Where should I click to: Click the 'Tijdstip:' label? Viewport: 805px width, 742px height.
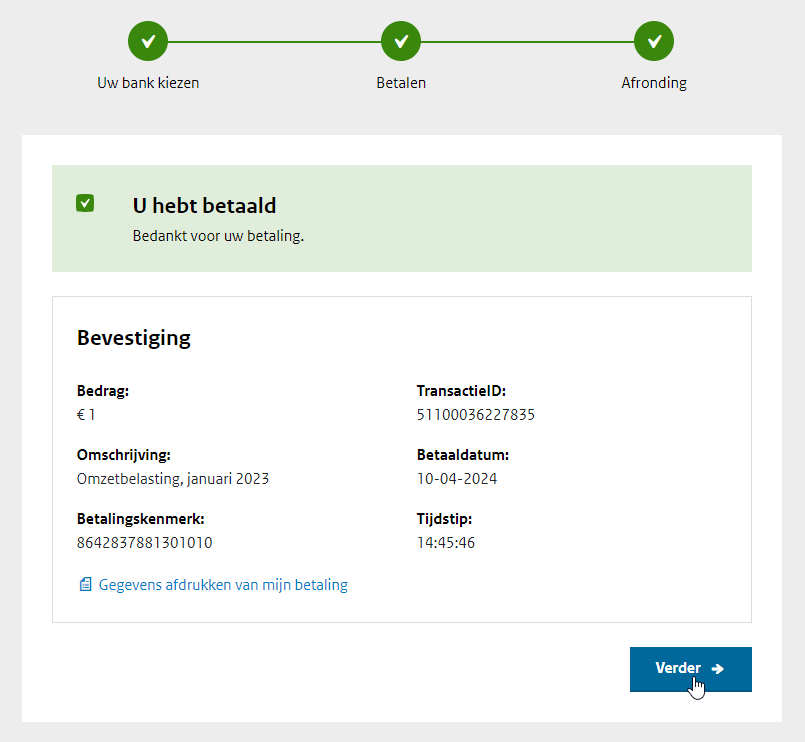point(444,519)
